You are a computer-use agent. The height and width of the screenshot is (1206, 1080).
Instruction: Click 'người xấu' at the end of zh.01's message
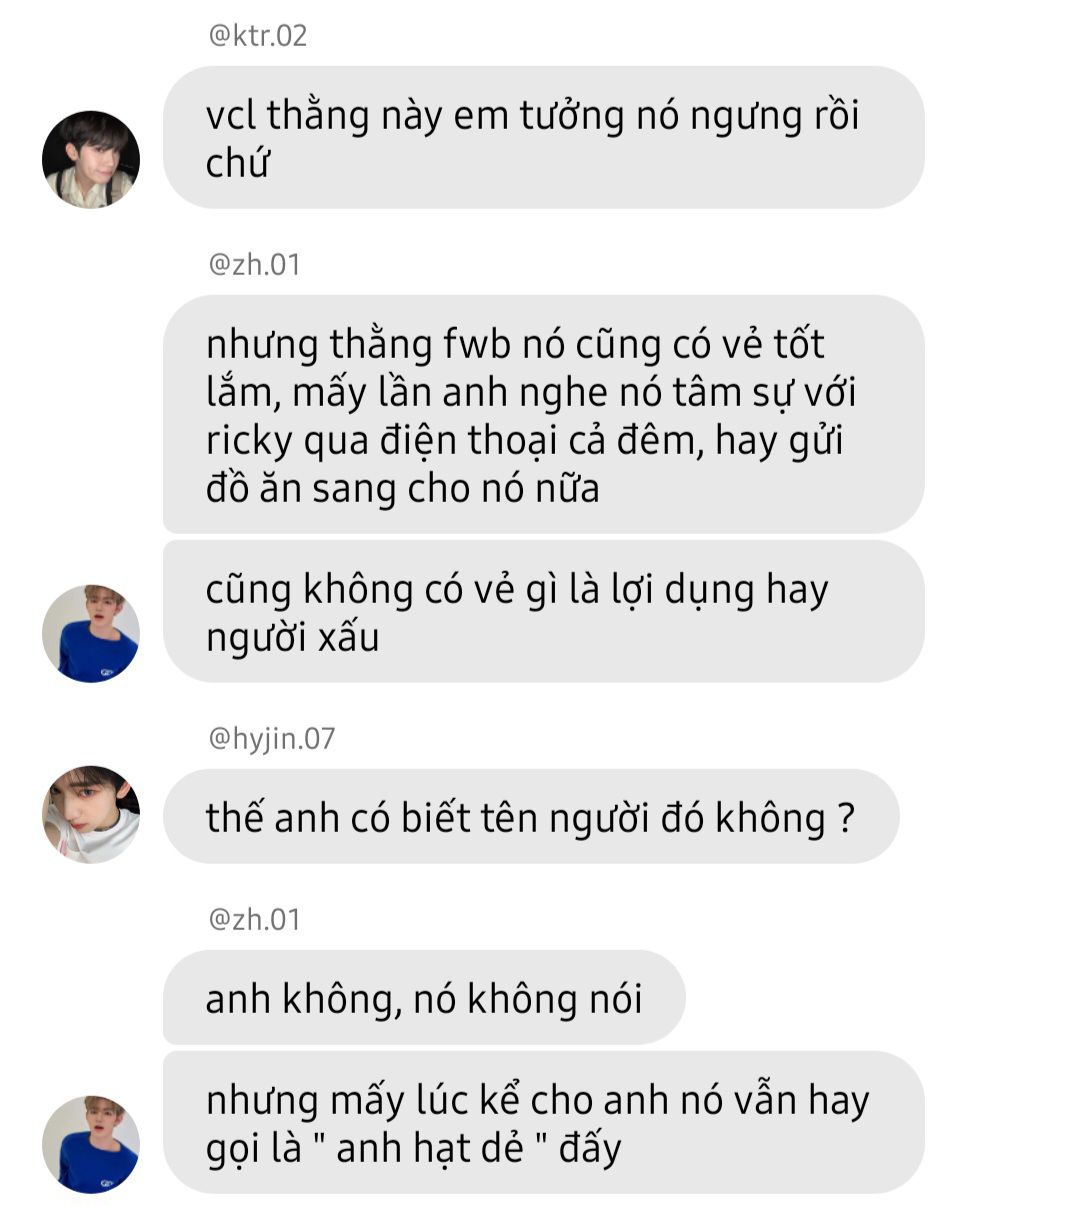292,638
